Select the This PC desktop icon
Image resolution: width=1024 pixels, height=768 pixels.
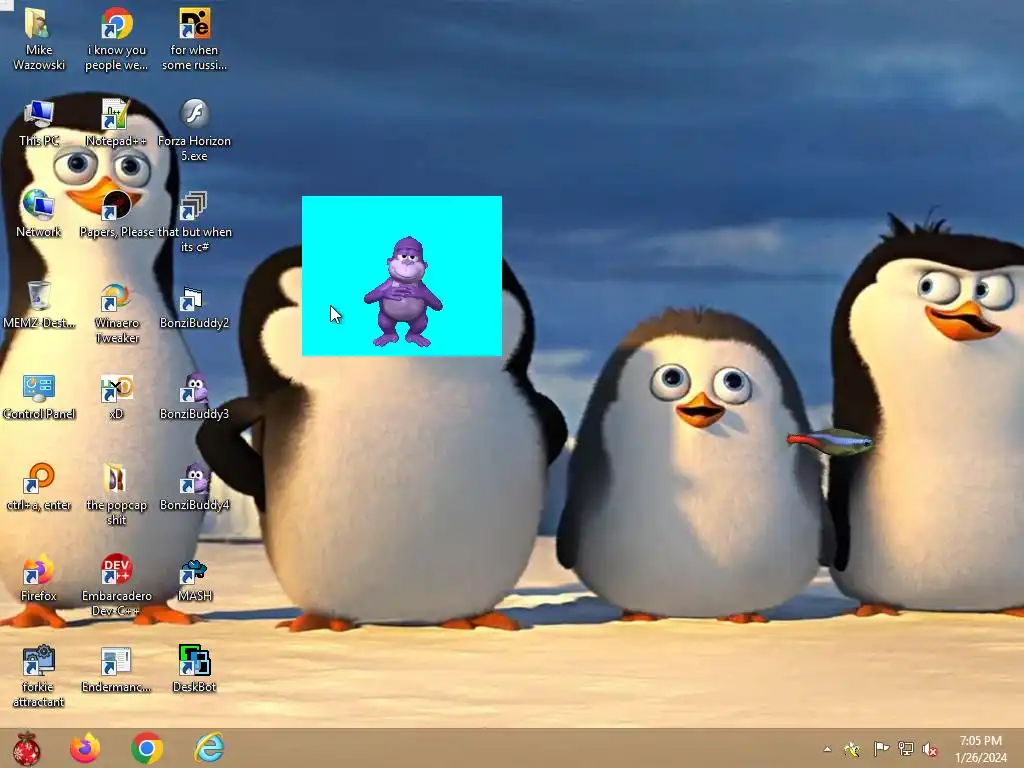[39, 123]
